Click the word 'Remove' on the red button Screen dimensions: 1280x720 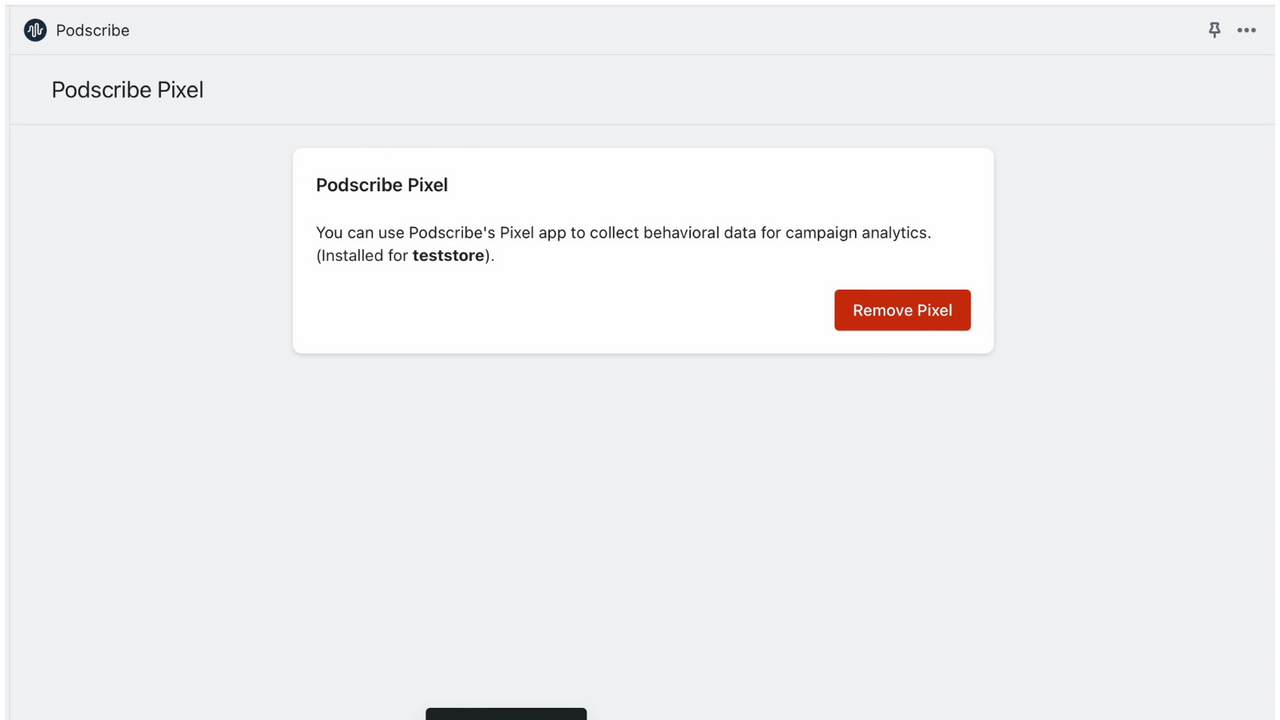(882, 310)
